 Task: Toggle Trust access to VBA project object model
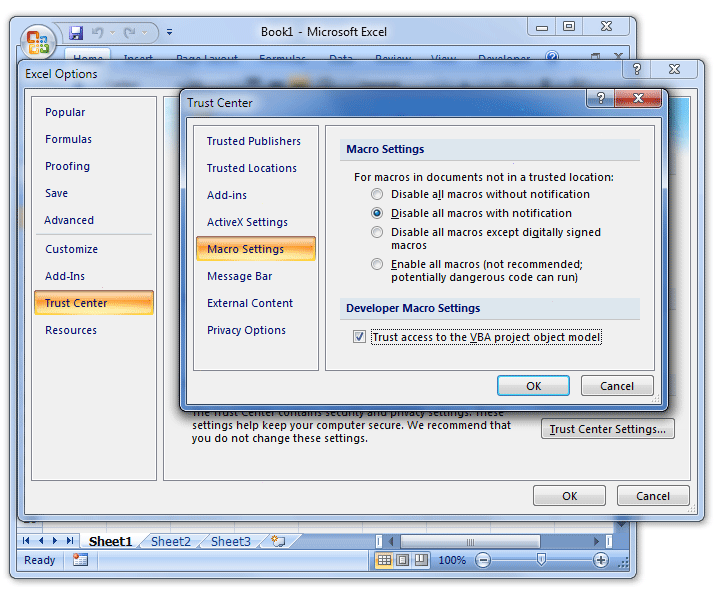click(360, 337)
